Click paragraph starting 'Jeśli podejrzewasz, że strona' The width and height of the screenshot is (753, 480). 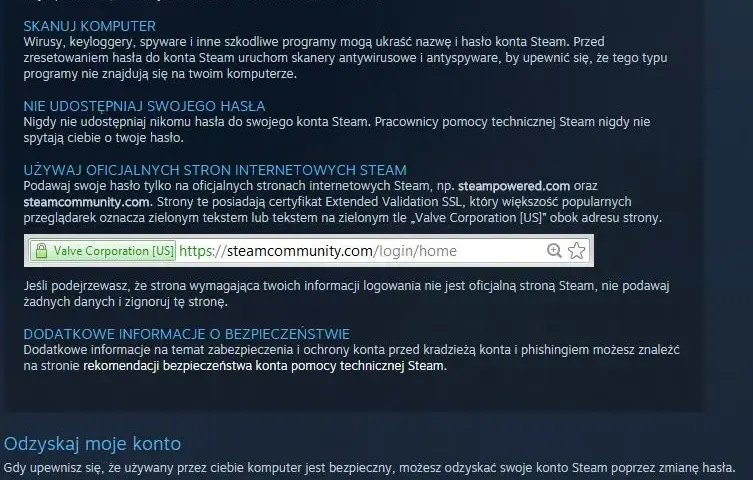[346, 294]
